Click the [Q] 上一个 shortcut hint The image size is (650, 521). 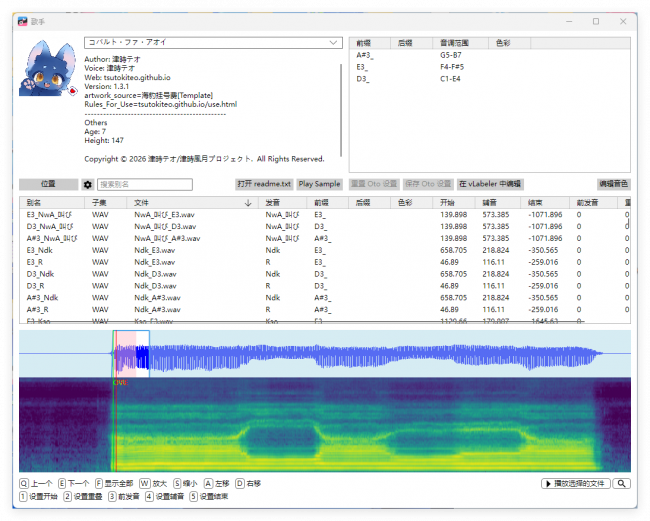[36, 484]
